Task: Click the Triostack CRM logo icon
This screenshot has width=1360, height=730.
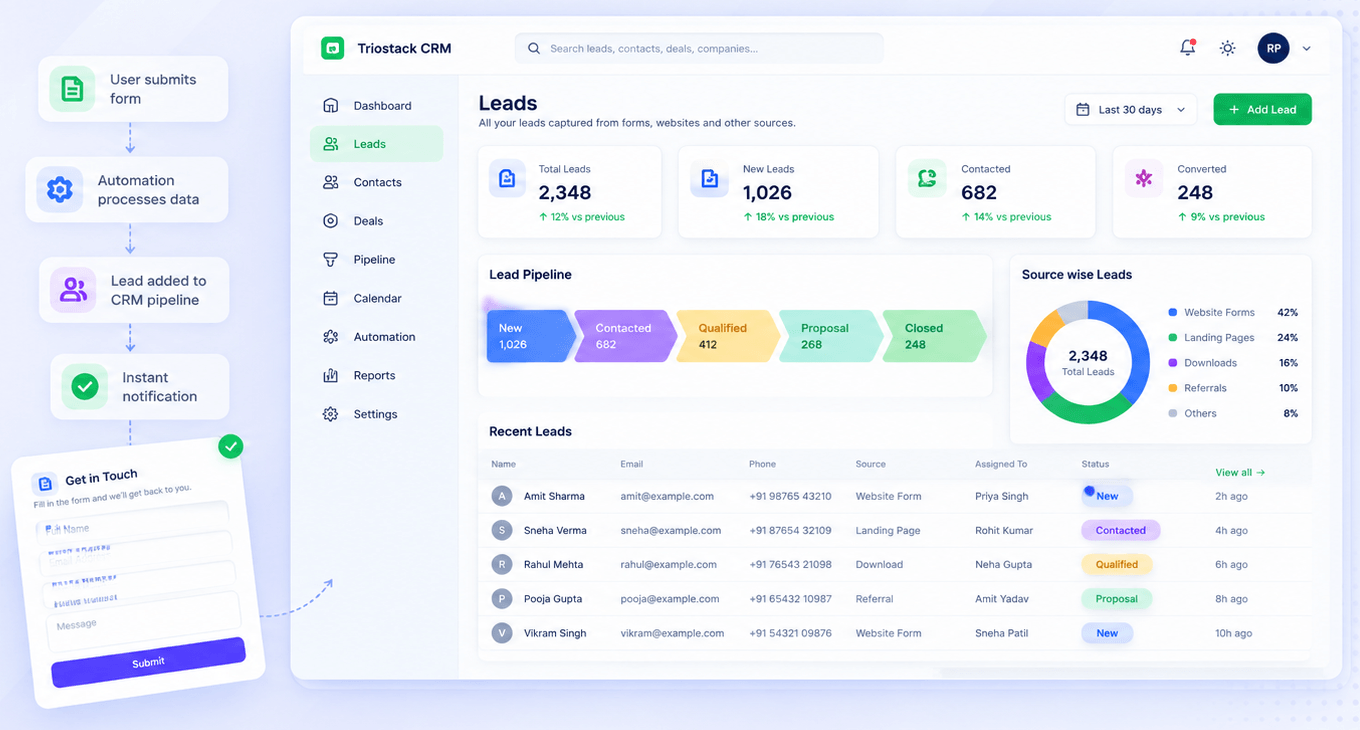Action: point(332,48)
